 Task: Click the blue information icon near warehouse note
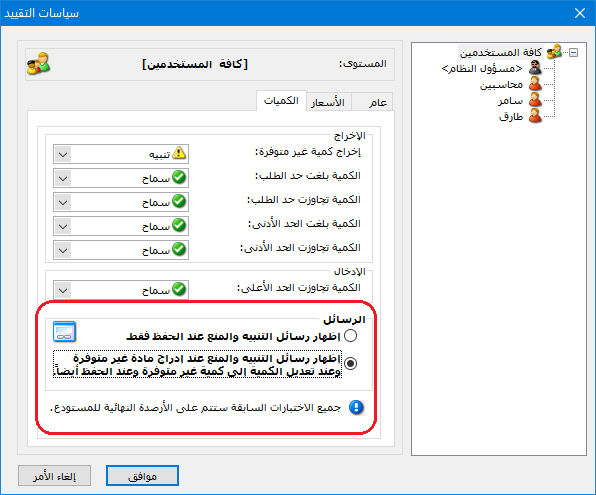(x=356, y=408)
